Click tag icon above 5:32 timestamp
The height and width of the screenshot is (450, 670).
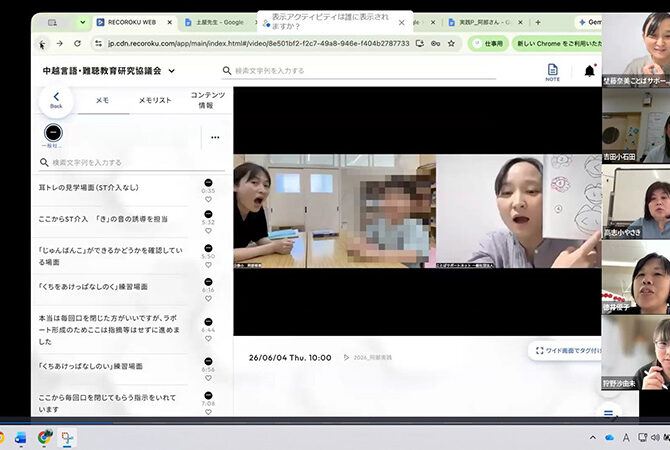(x=208, y=214)
